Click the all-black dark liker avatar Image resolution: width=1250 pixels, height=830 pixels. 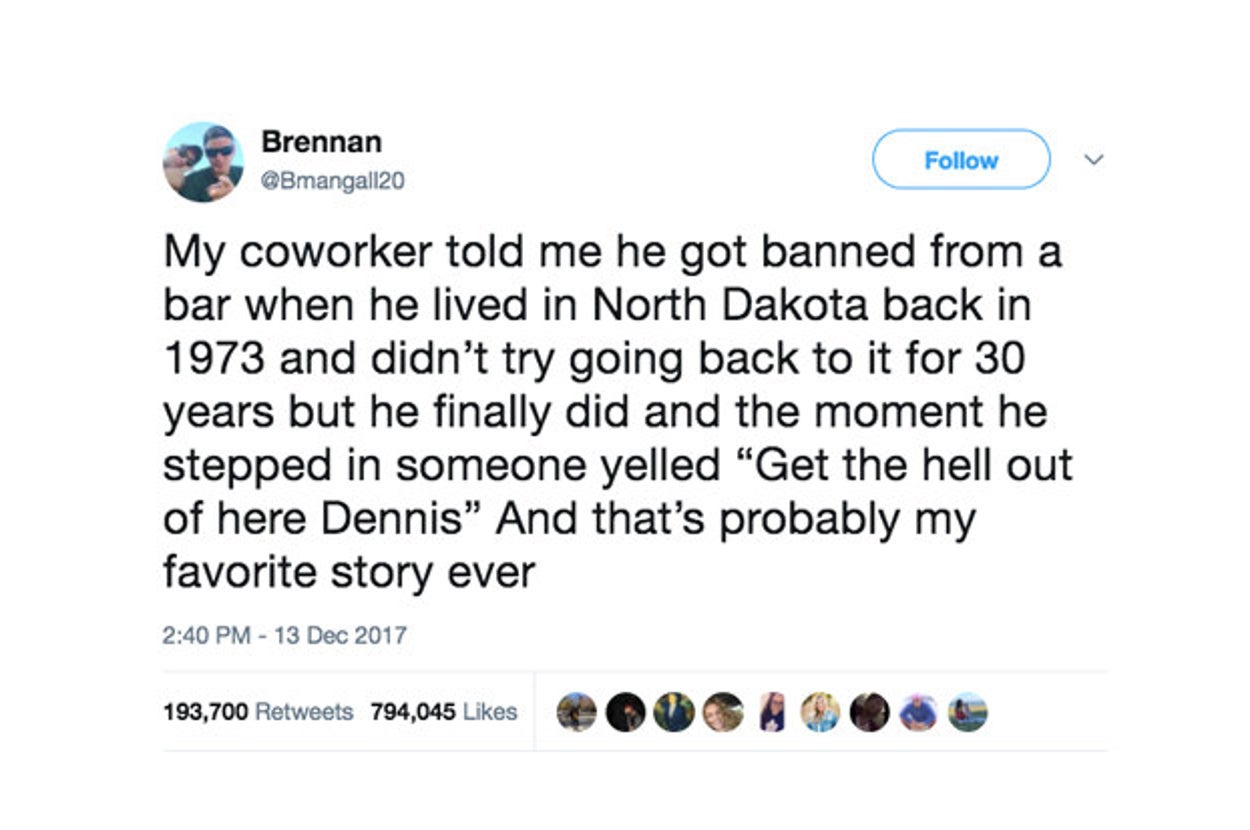coord(626,712)
